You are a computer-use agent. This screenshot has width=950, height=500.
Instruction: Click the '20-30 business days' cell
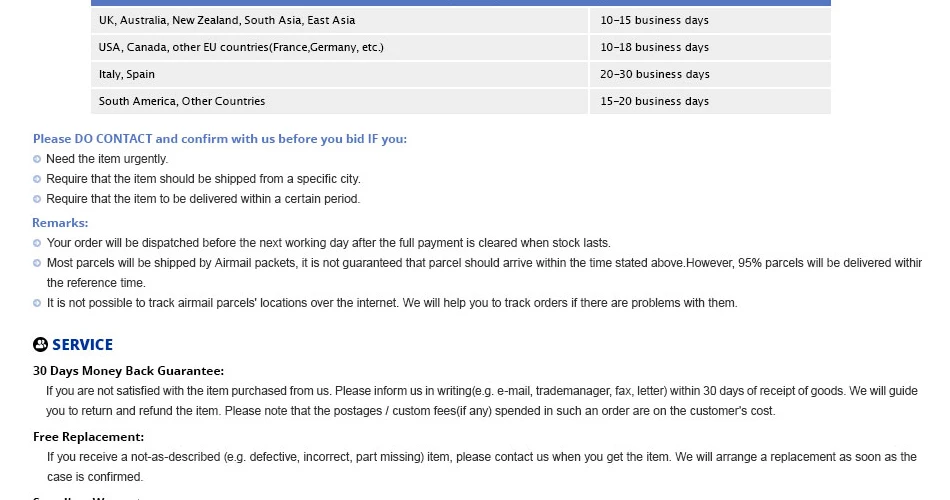tap(710, 74)
